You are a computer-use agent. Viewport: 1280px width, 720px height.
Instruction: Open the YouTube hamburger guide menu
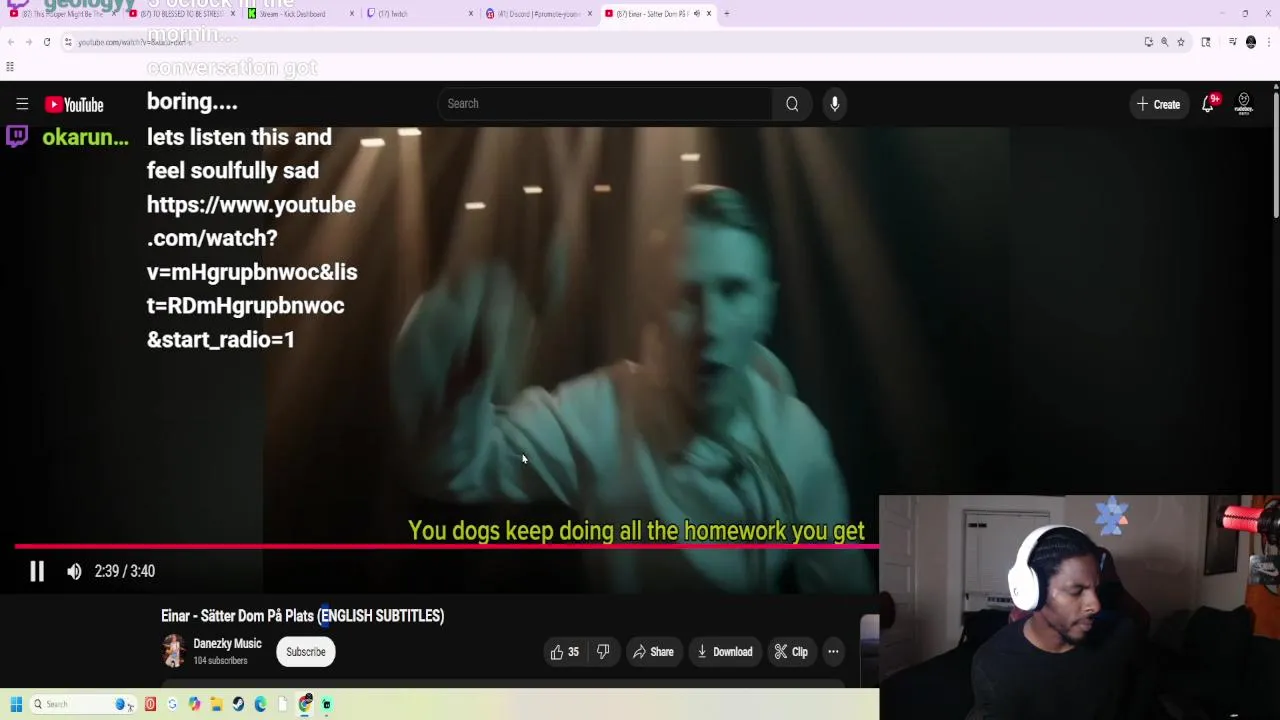click(x=22, y=104)
